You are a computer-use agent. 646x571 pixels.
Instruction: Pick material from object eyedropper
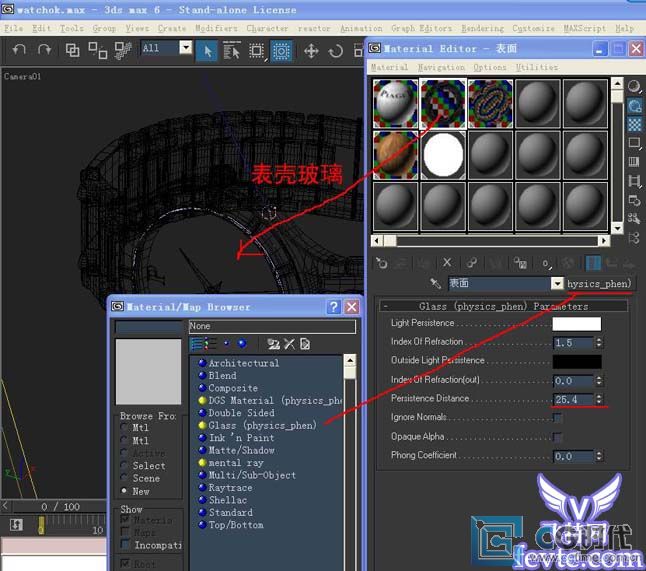click(x=435, y=283)
